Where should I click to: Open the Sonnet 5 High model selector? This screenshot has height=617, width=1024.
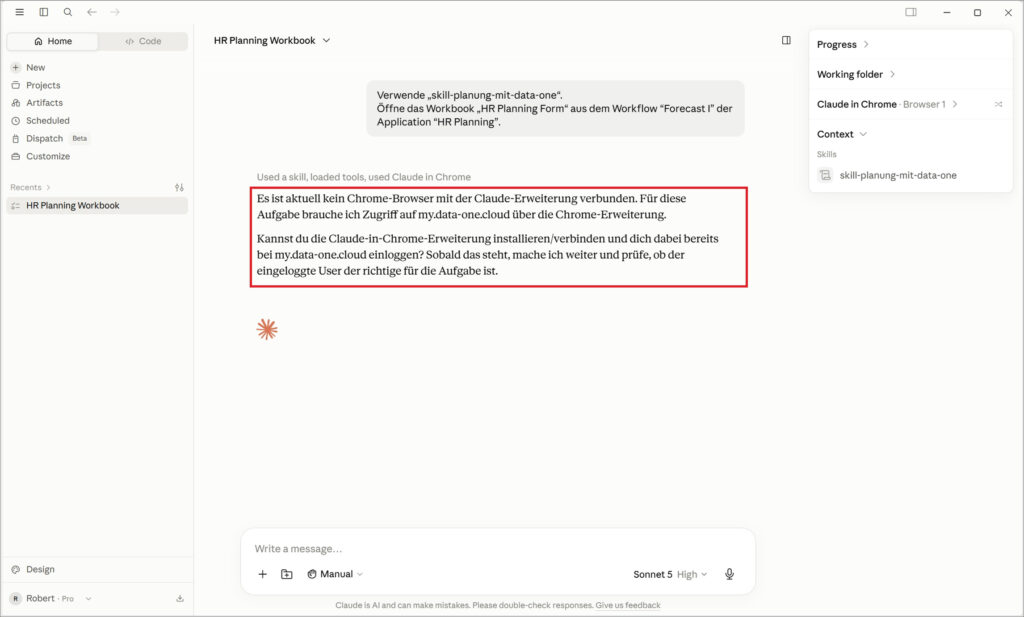point(670,575)
